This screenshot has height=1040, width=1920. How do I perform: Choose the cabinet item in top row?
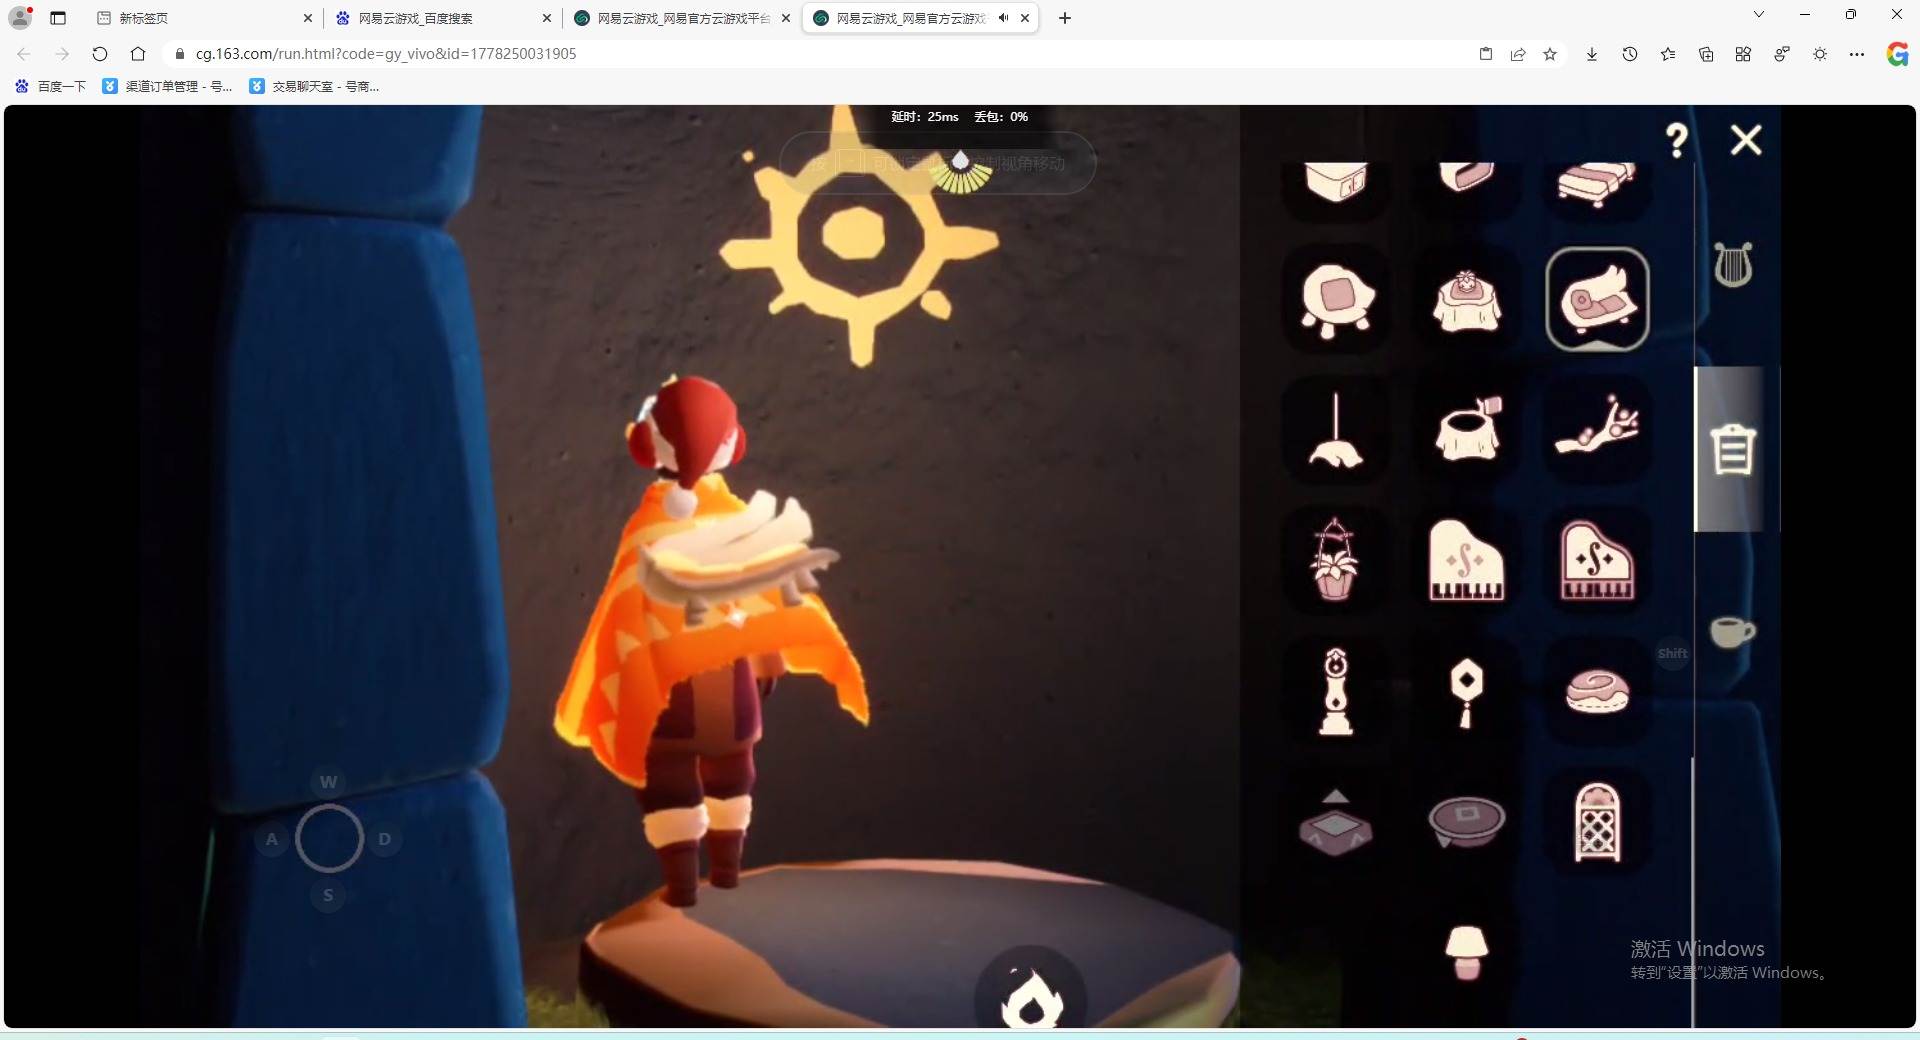1337,185
